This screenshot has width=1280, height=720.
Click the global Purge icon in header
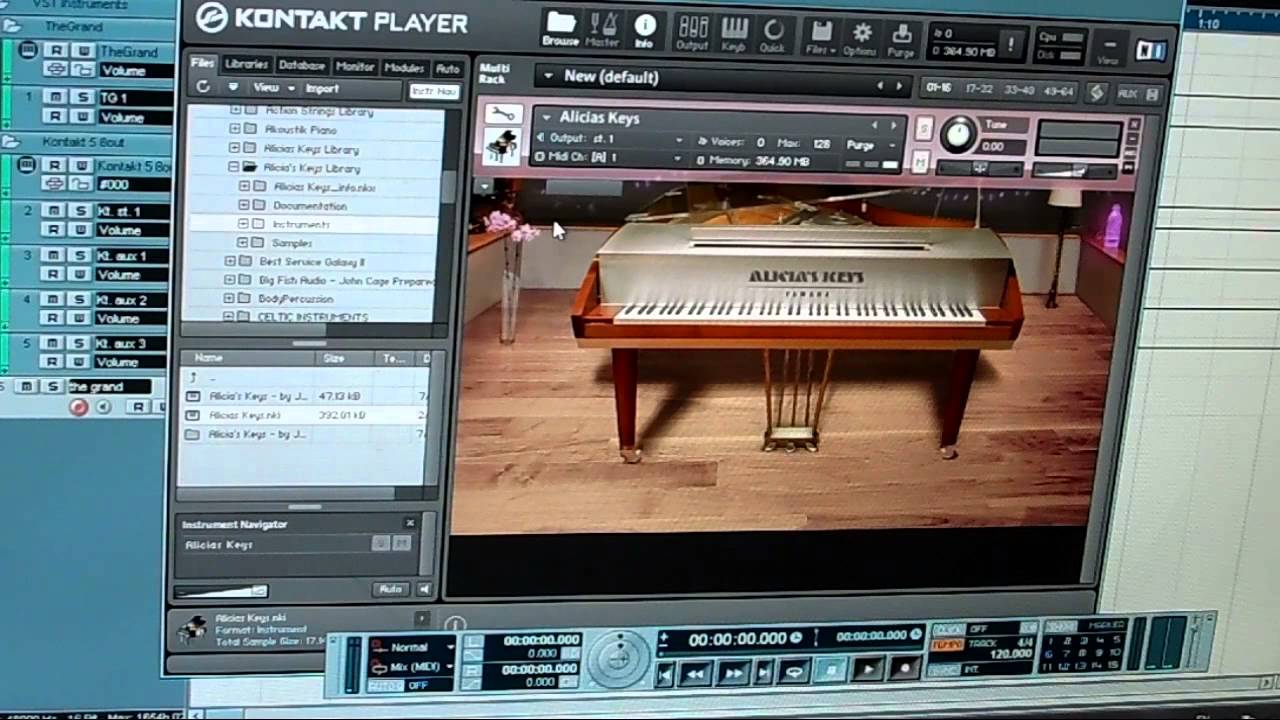coord(901,39)
